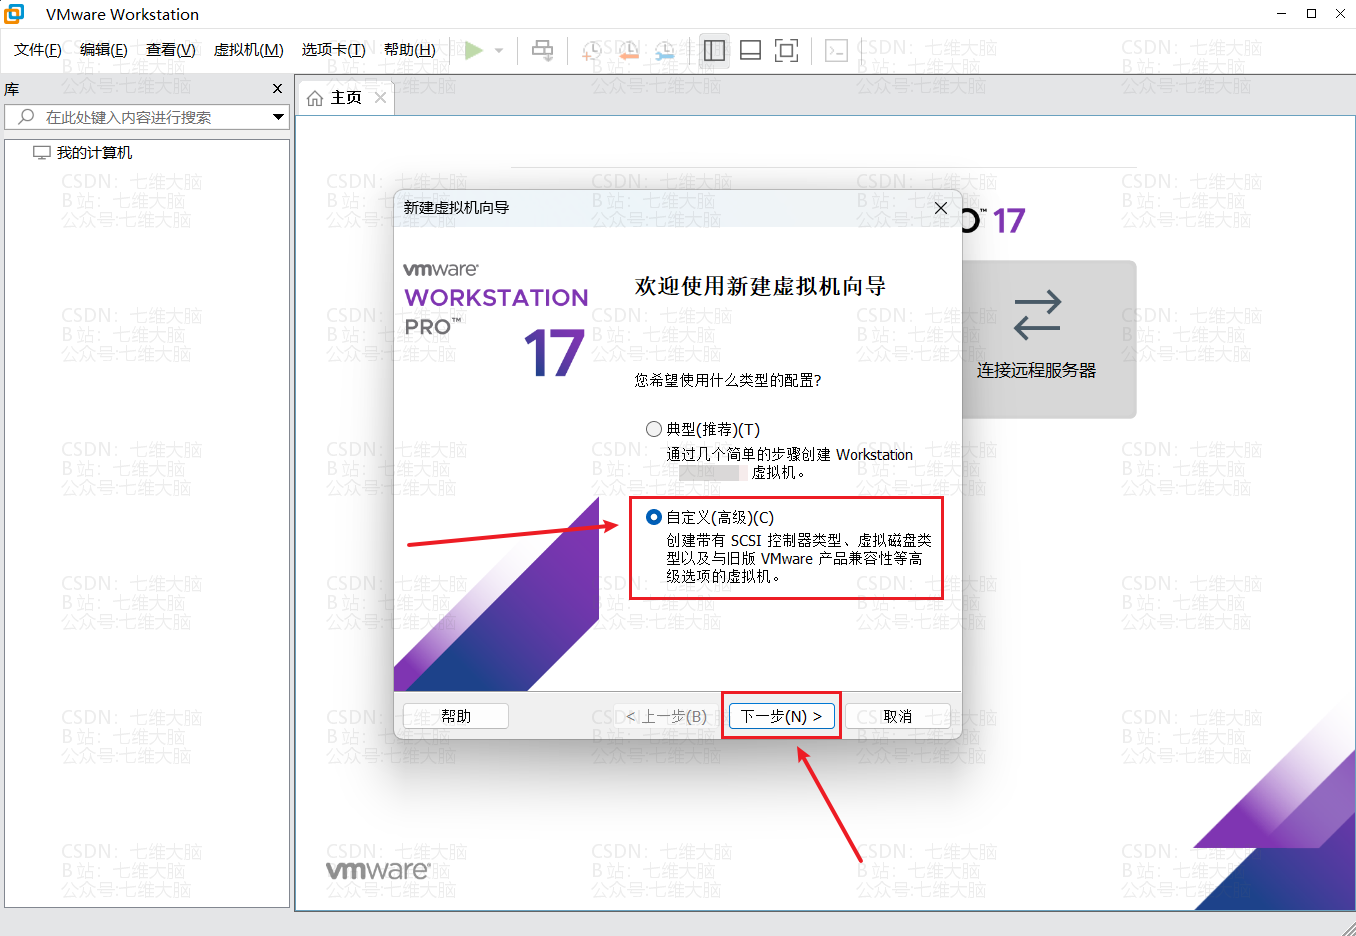Open the 帮助(H) menu

[410, 50]
